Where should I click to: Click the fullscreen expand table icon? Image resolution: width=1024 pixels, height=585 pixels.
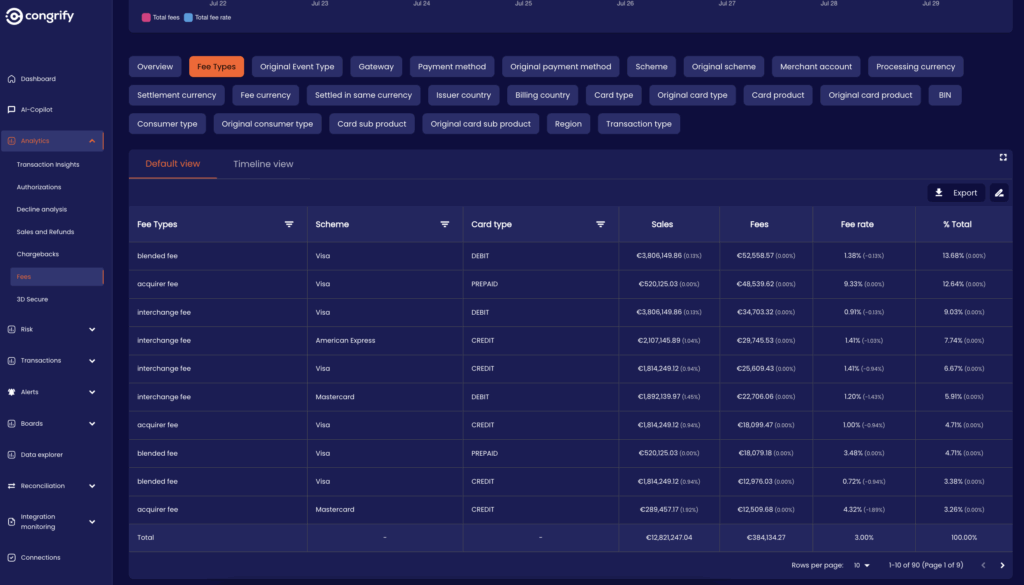(x=1003, y=157)
